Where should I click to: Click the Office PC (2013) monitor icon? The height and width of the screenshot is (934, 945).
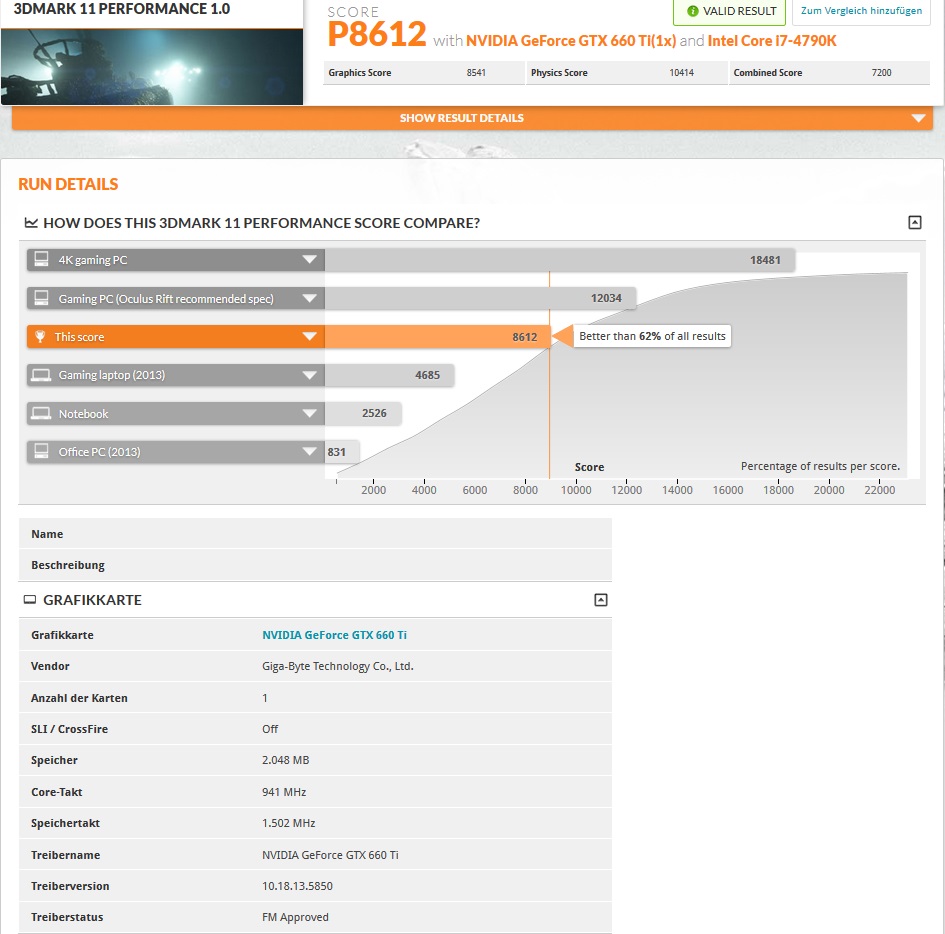click(41, 451)
